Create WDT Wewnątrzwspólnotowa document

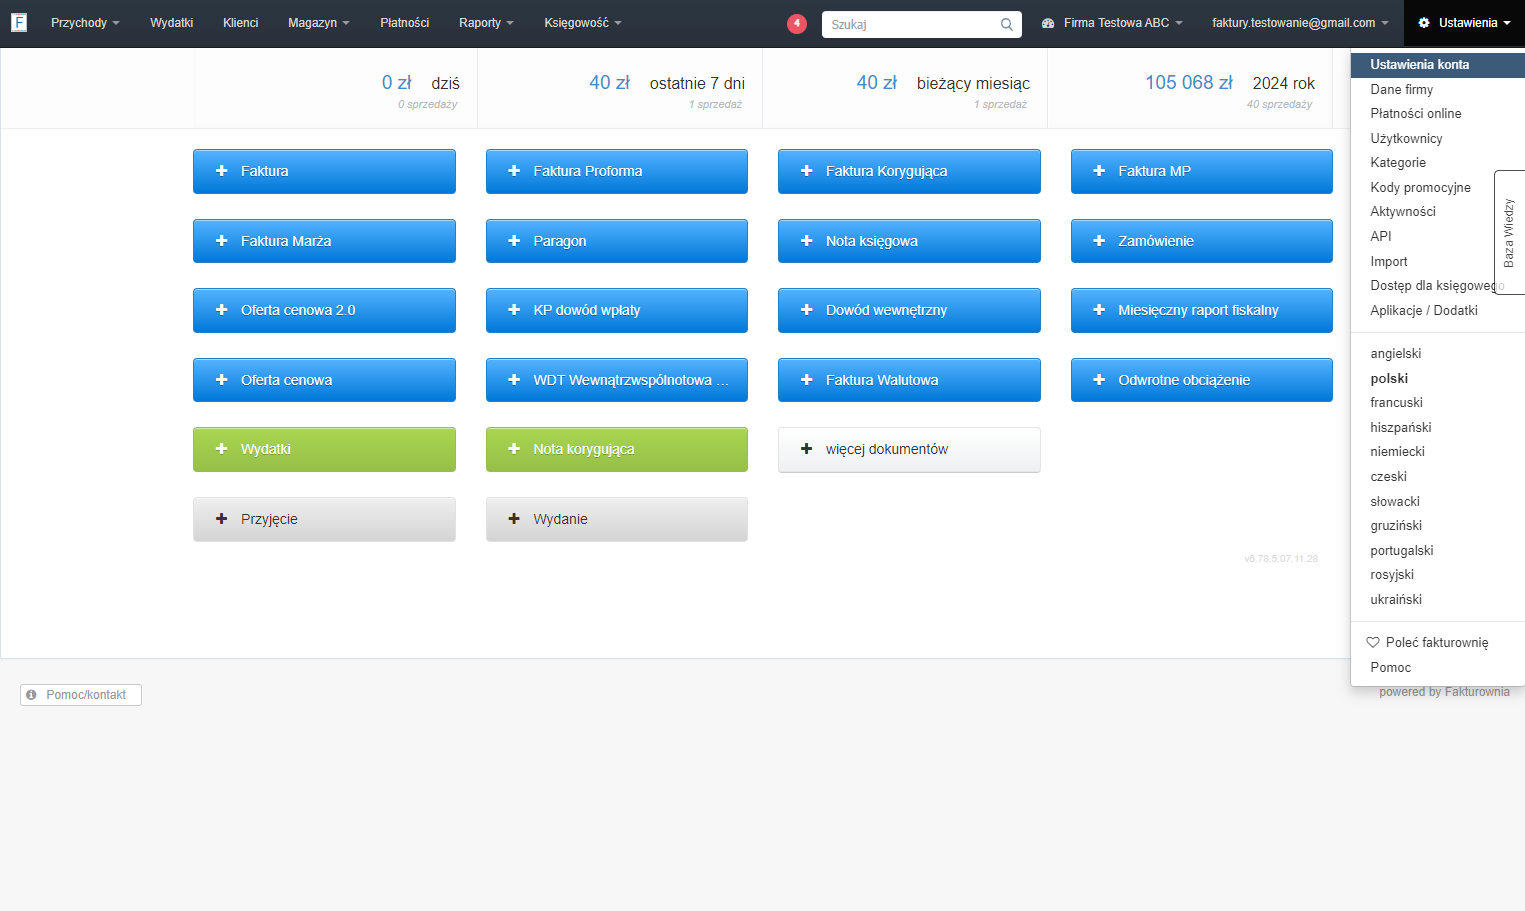click(x=617, y=380)
